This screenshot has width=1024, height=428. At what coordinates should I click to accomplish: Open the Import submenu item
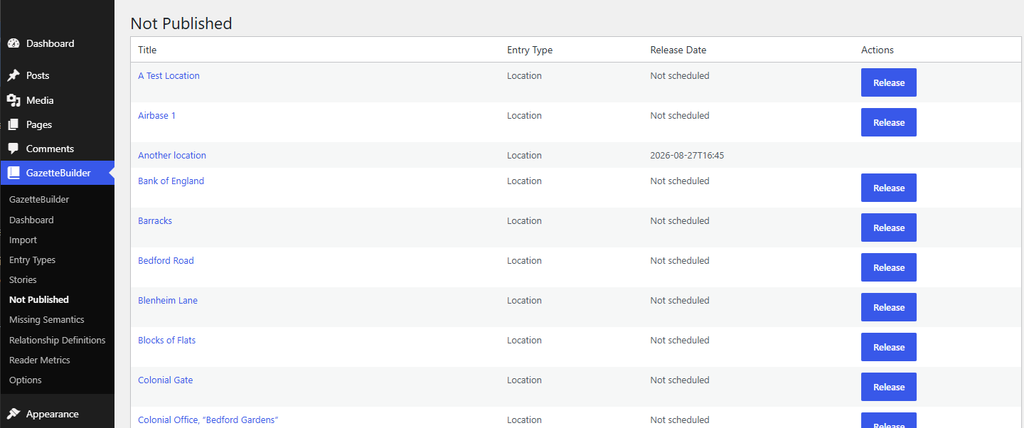[23, 240]
